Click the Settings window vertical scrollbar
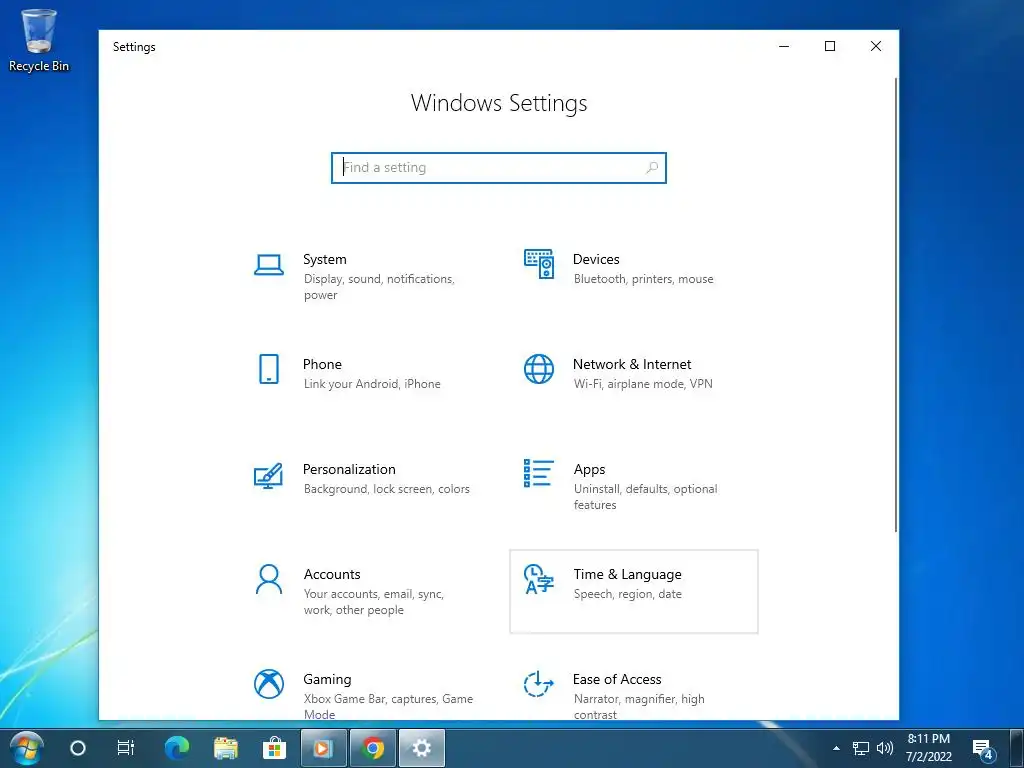 (x=896, y=304)
